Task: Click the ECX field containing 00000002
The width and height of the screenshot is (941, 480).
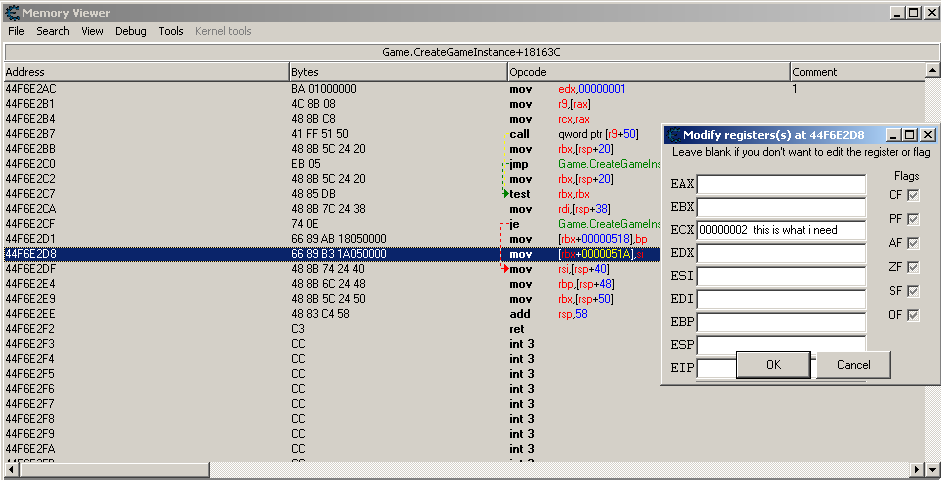Action: point(781,230)
